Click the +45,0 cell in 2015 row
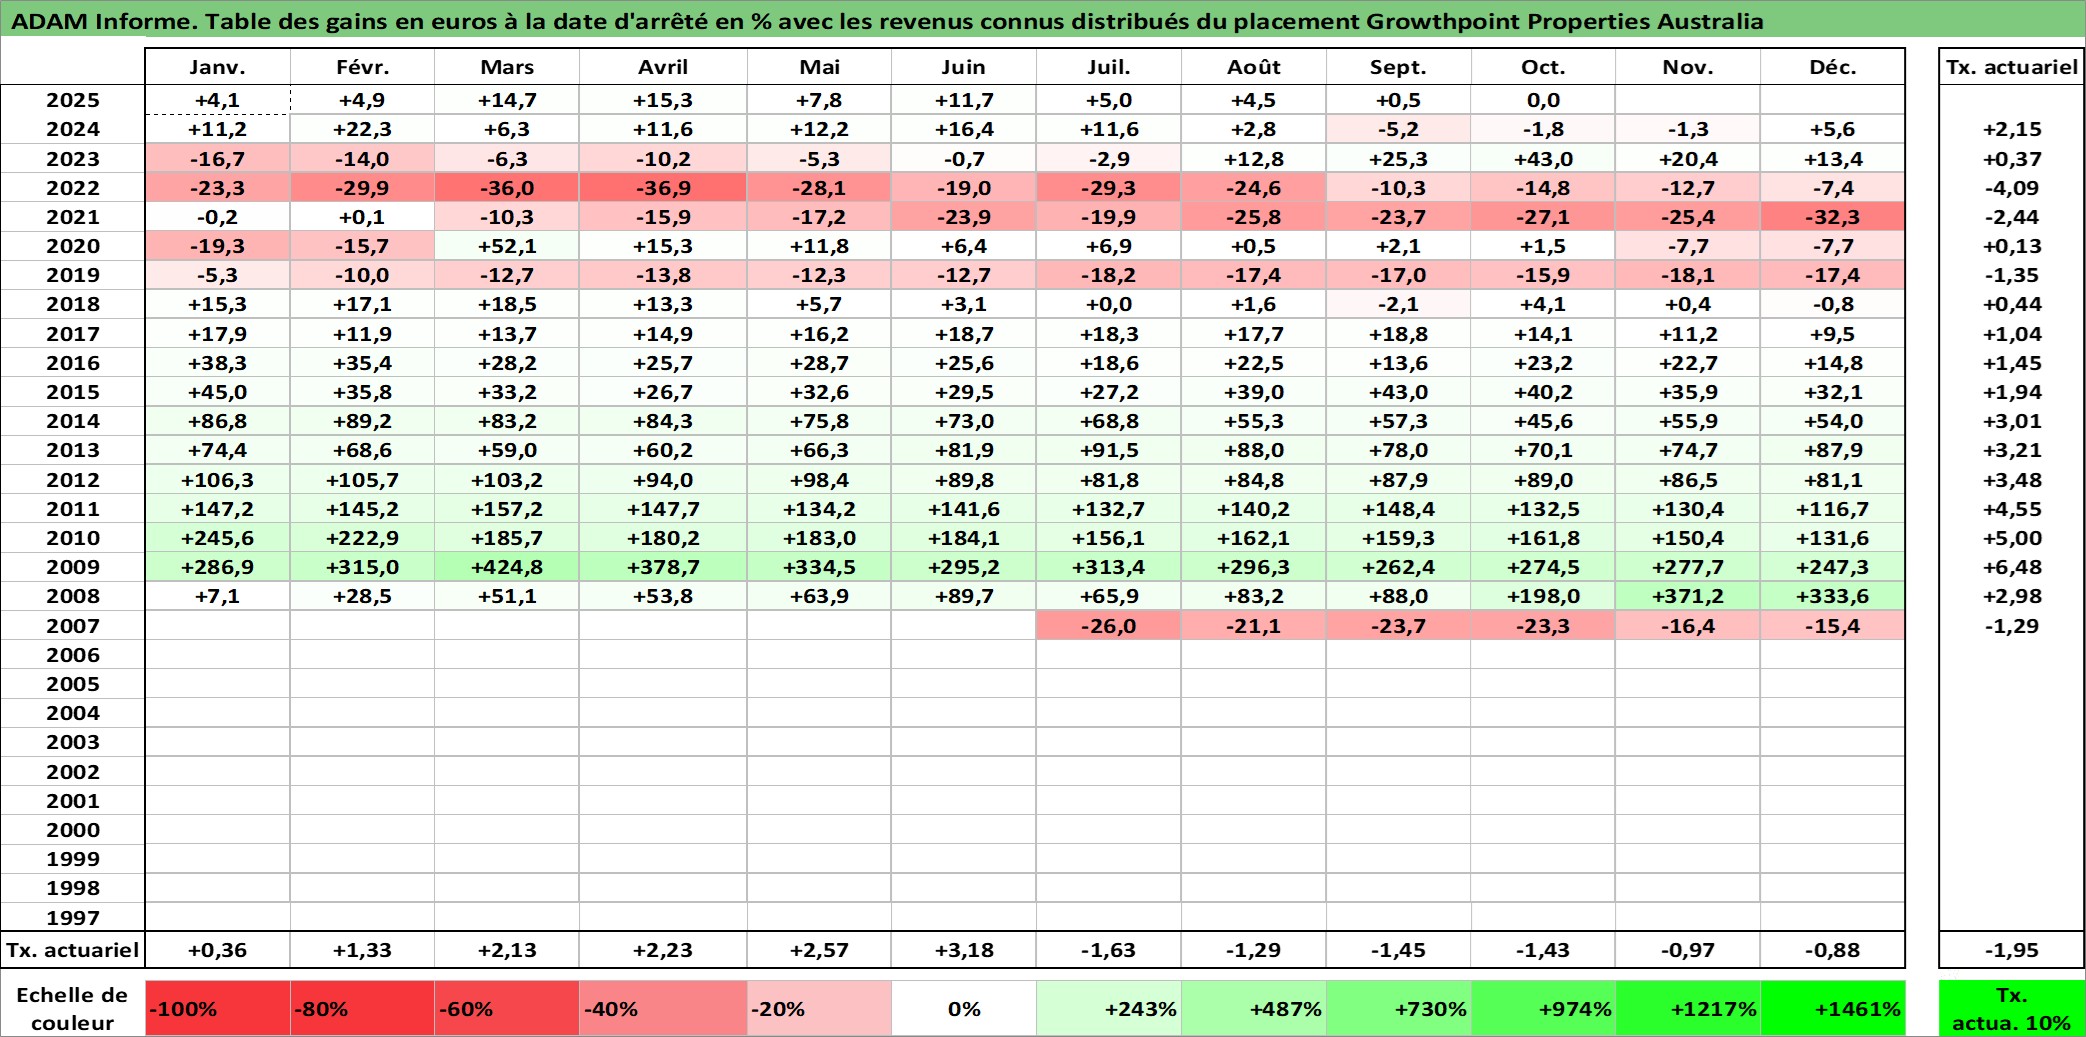This screenshot has width=2086, height=1037. click(x=218, y=392)
